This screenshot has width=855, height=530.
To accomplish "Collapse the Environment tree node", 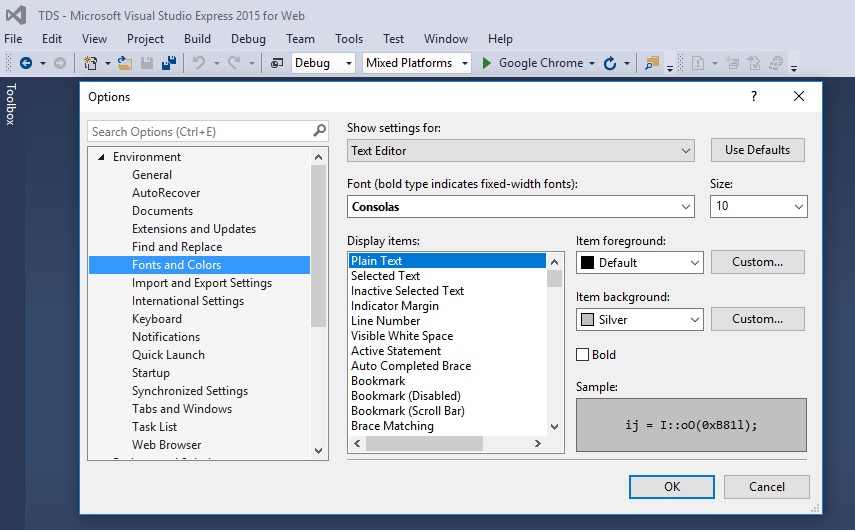I will pyautogui.click(x=101, y=157).
